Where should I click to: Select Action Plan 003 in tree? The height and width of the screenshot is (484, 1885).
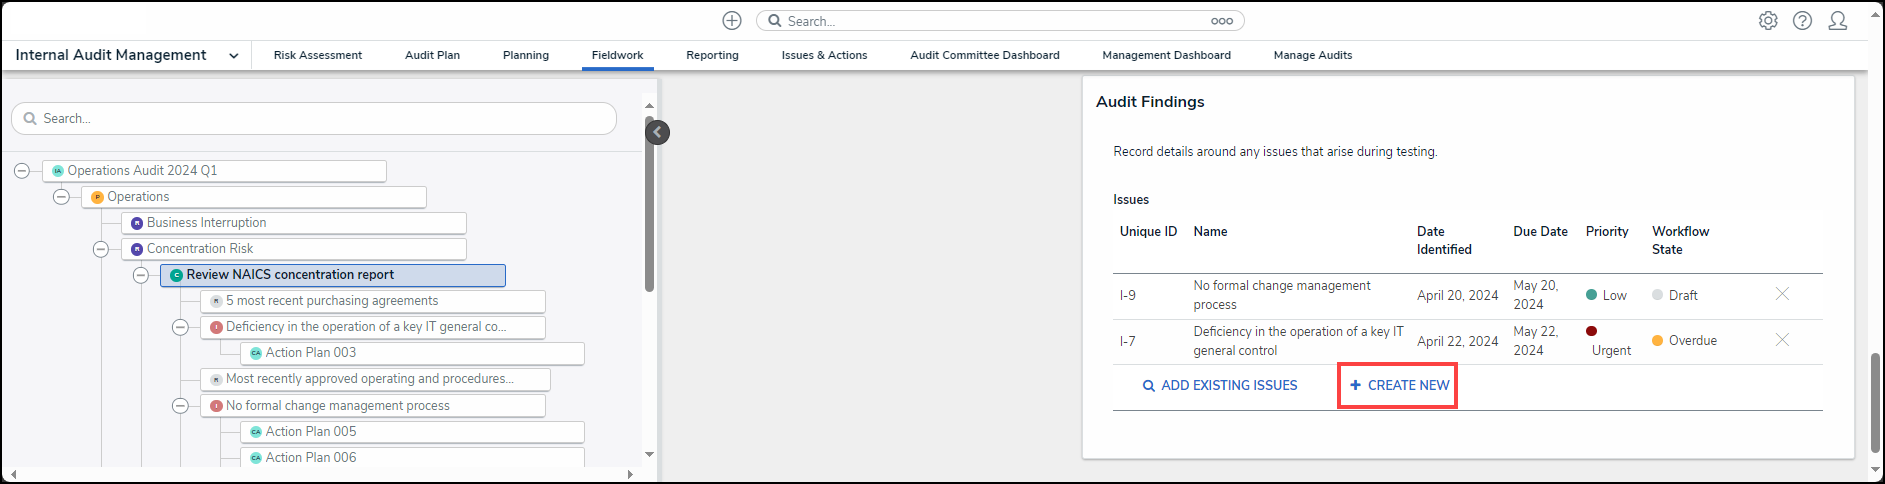point(311,353)
